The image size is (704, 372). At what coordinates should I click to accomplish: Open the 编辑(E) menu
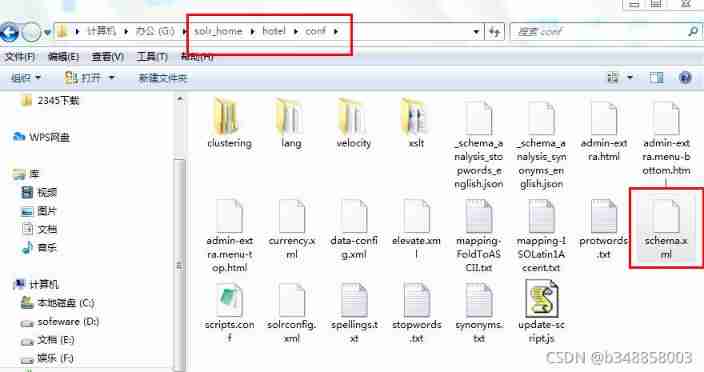[63, 57]
